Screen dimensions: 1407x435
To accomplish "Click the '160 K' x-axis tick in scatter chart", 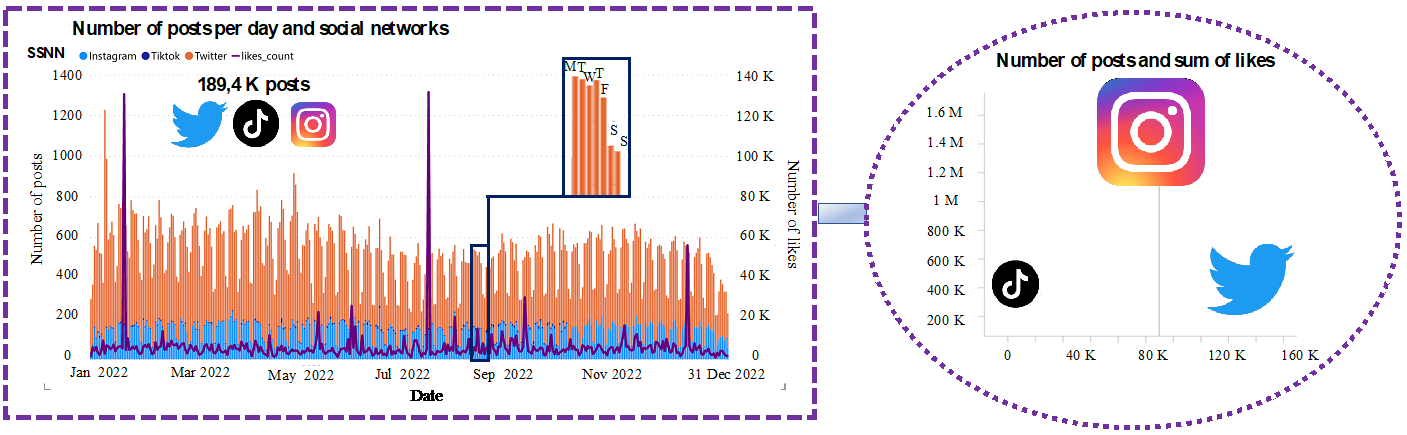I will click(1299, 356).
